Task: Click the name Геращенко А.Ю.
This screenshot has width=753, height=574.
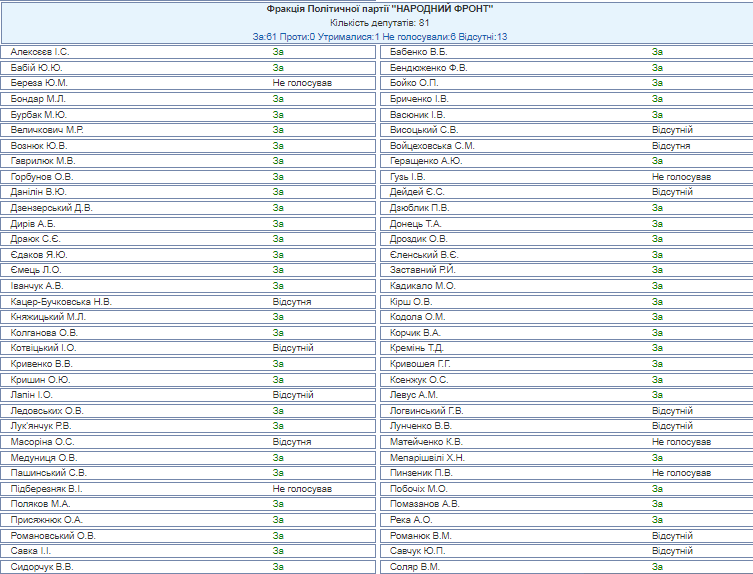Action: click(426, 161)
